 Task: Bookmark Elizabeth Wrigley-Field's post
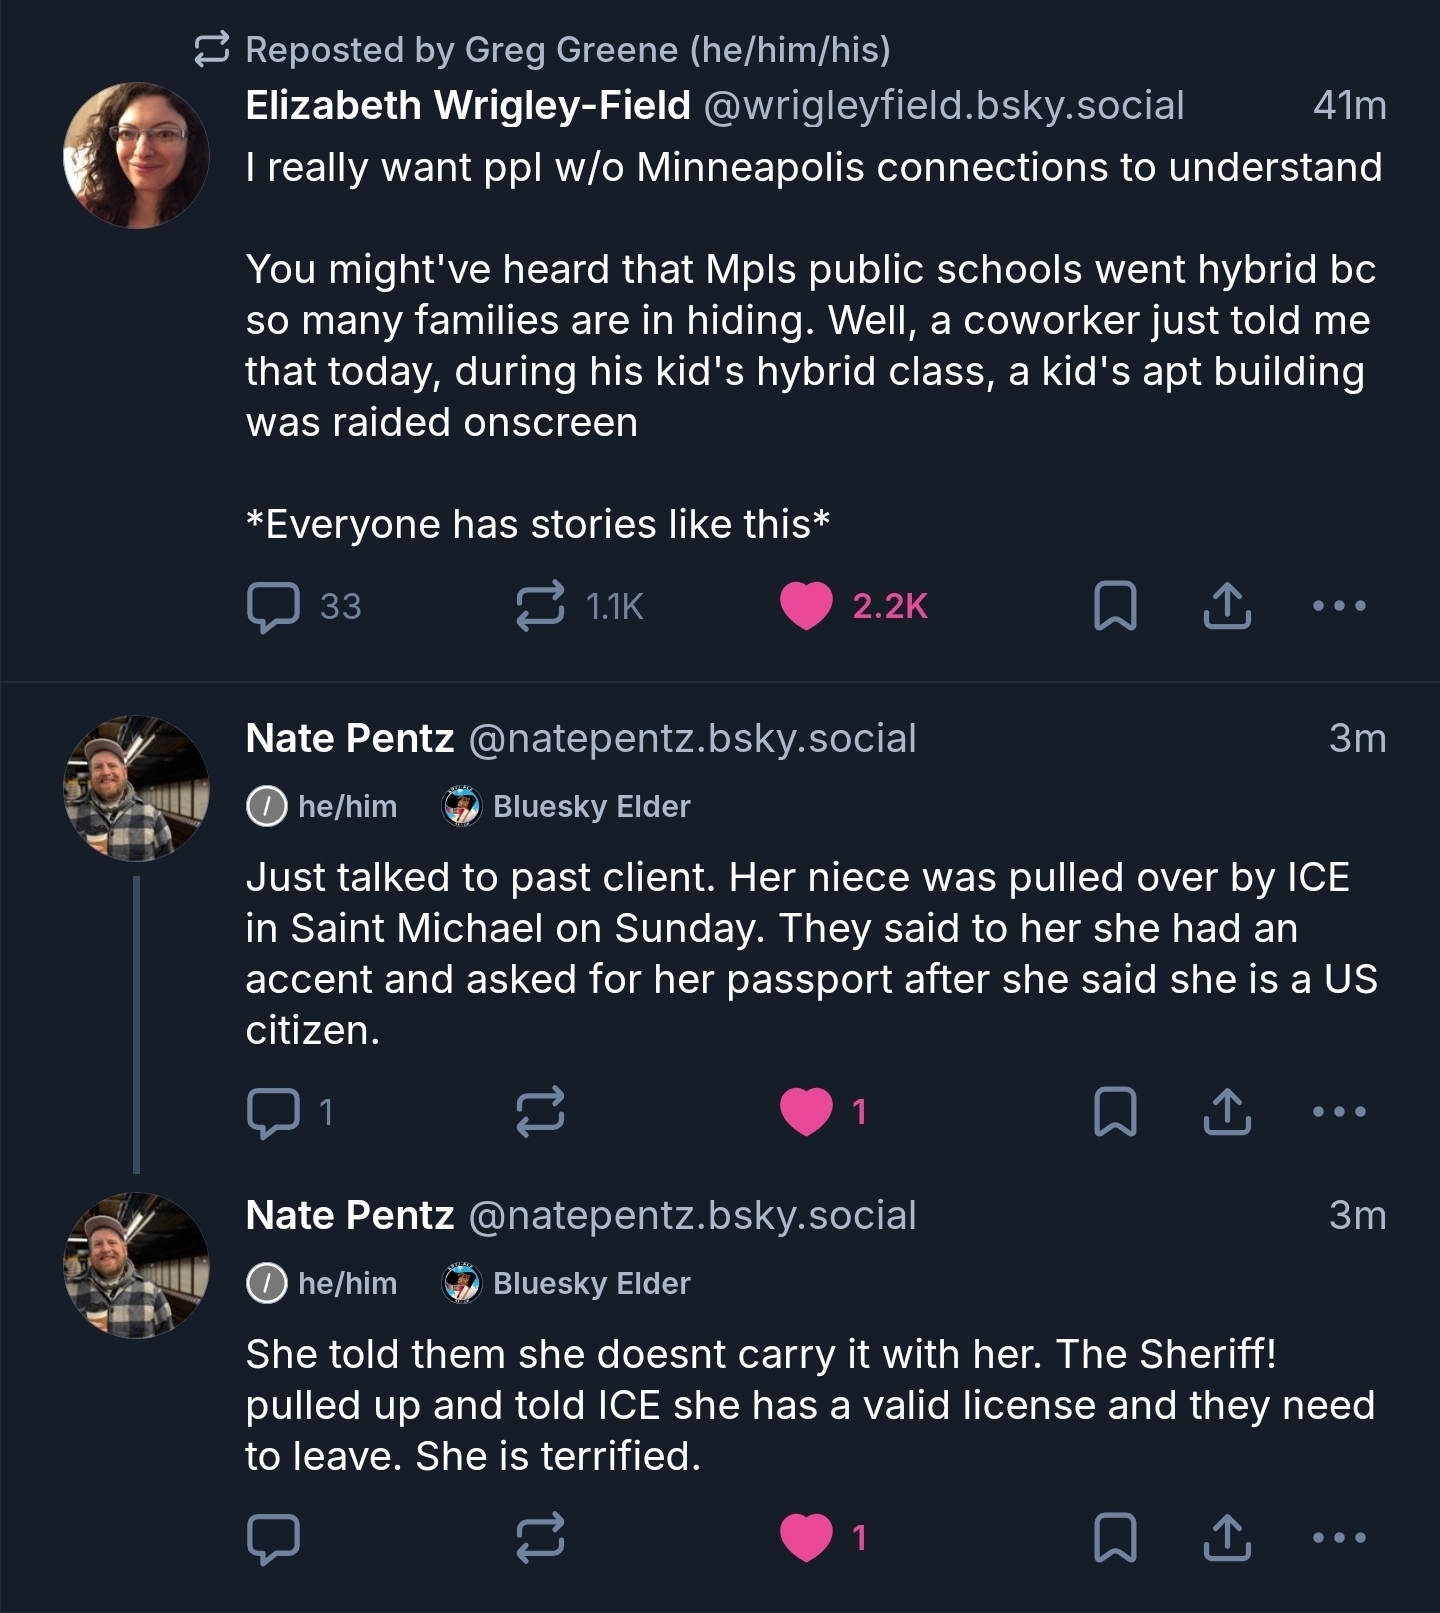tap(1115, 606)
